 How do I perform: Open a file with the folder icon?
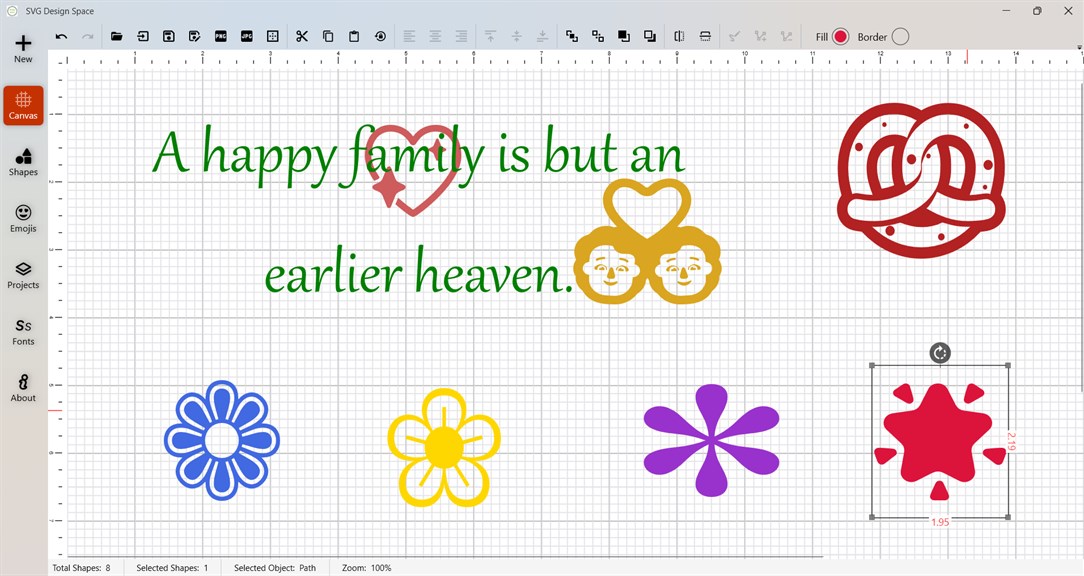117,37
